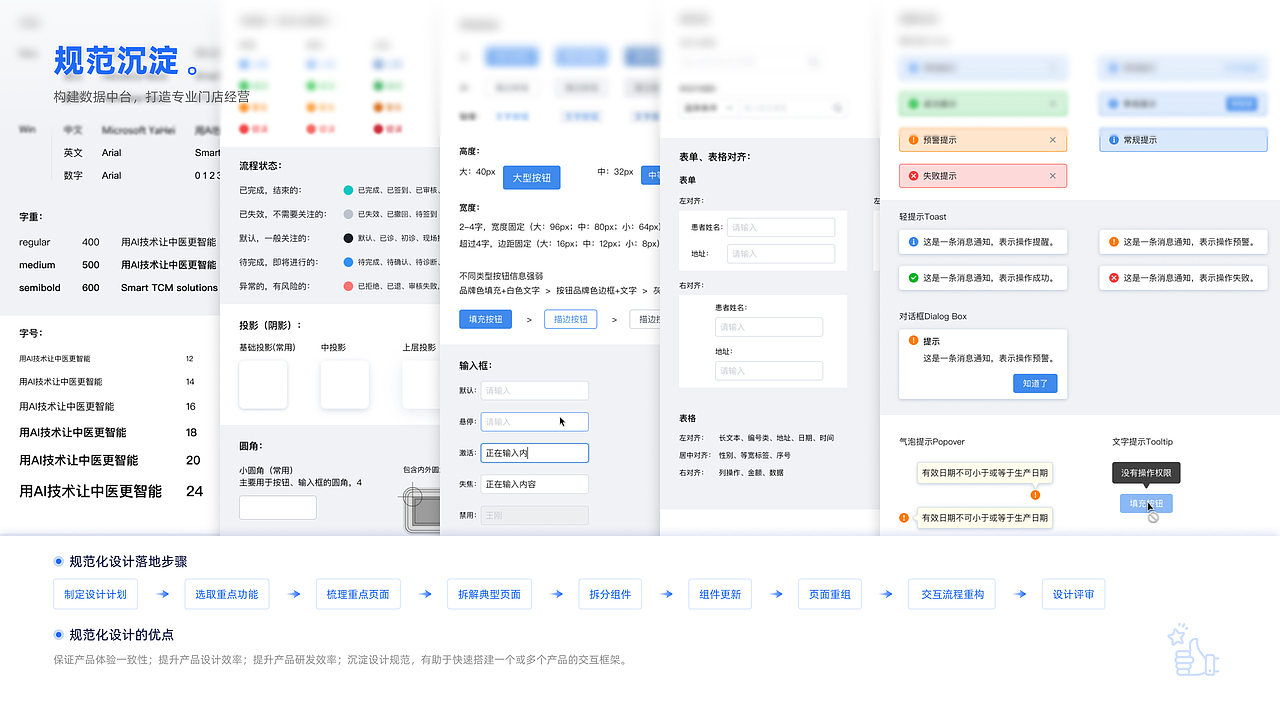1280x720 pixels.
Task: Click the 知道了 dialog button
Action: [1034, 383]
